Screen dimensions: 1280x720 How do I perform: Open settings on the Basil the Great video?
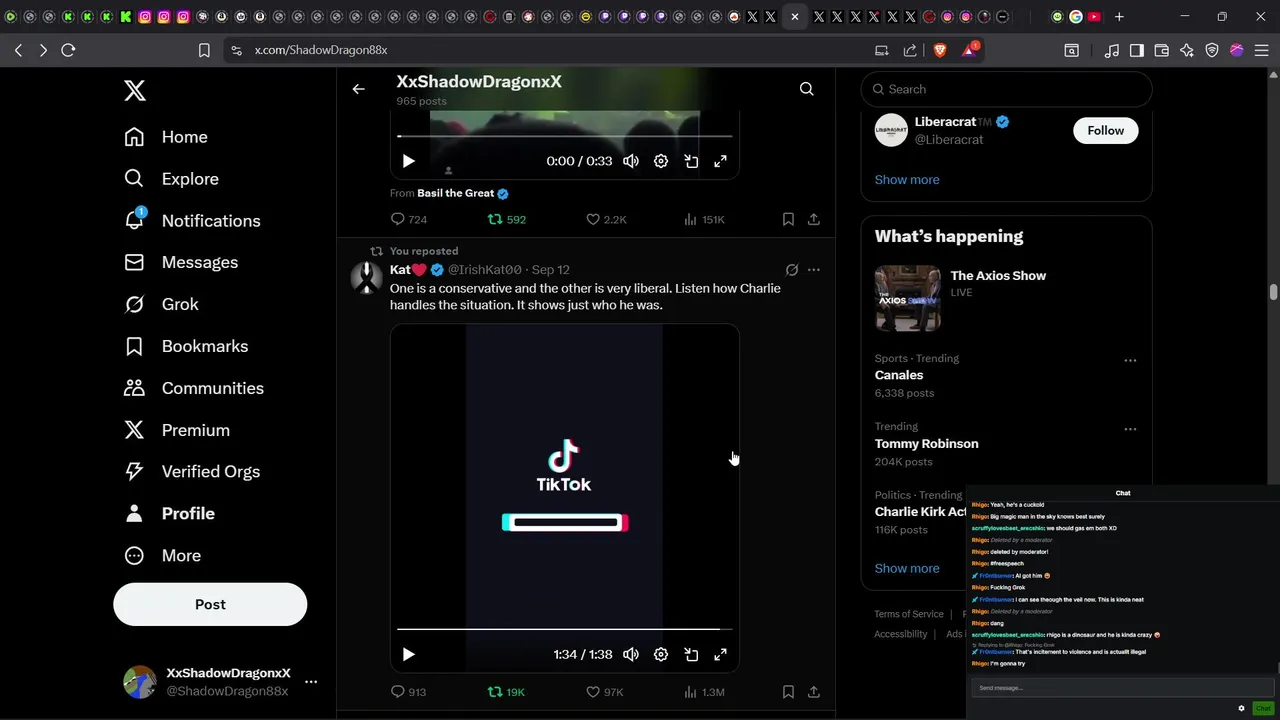click(x=661, y=161)
